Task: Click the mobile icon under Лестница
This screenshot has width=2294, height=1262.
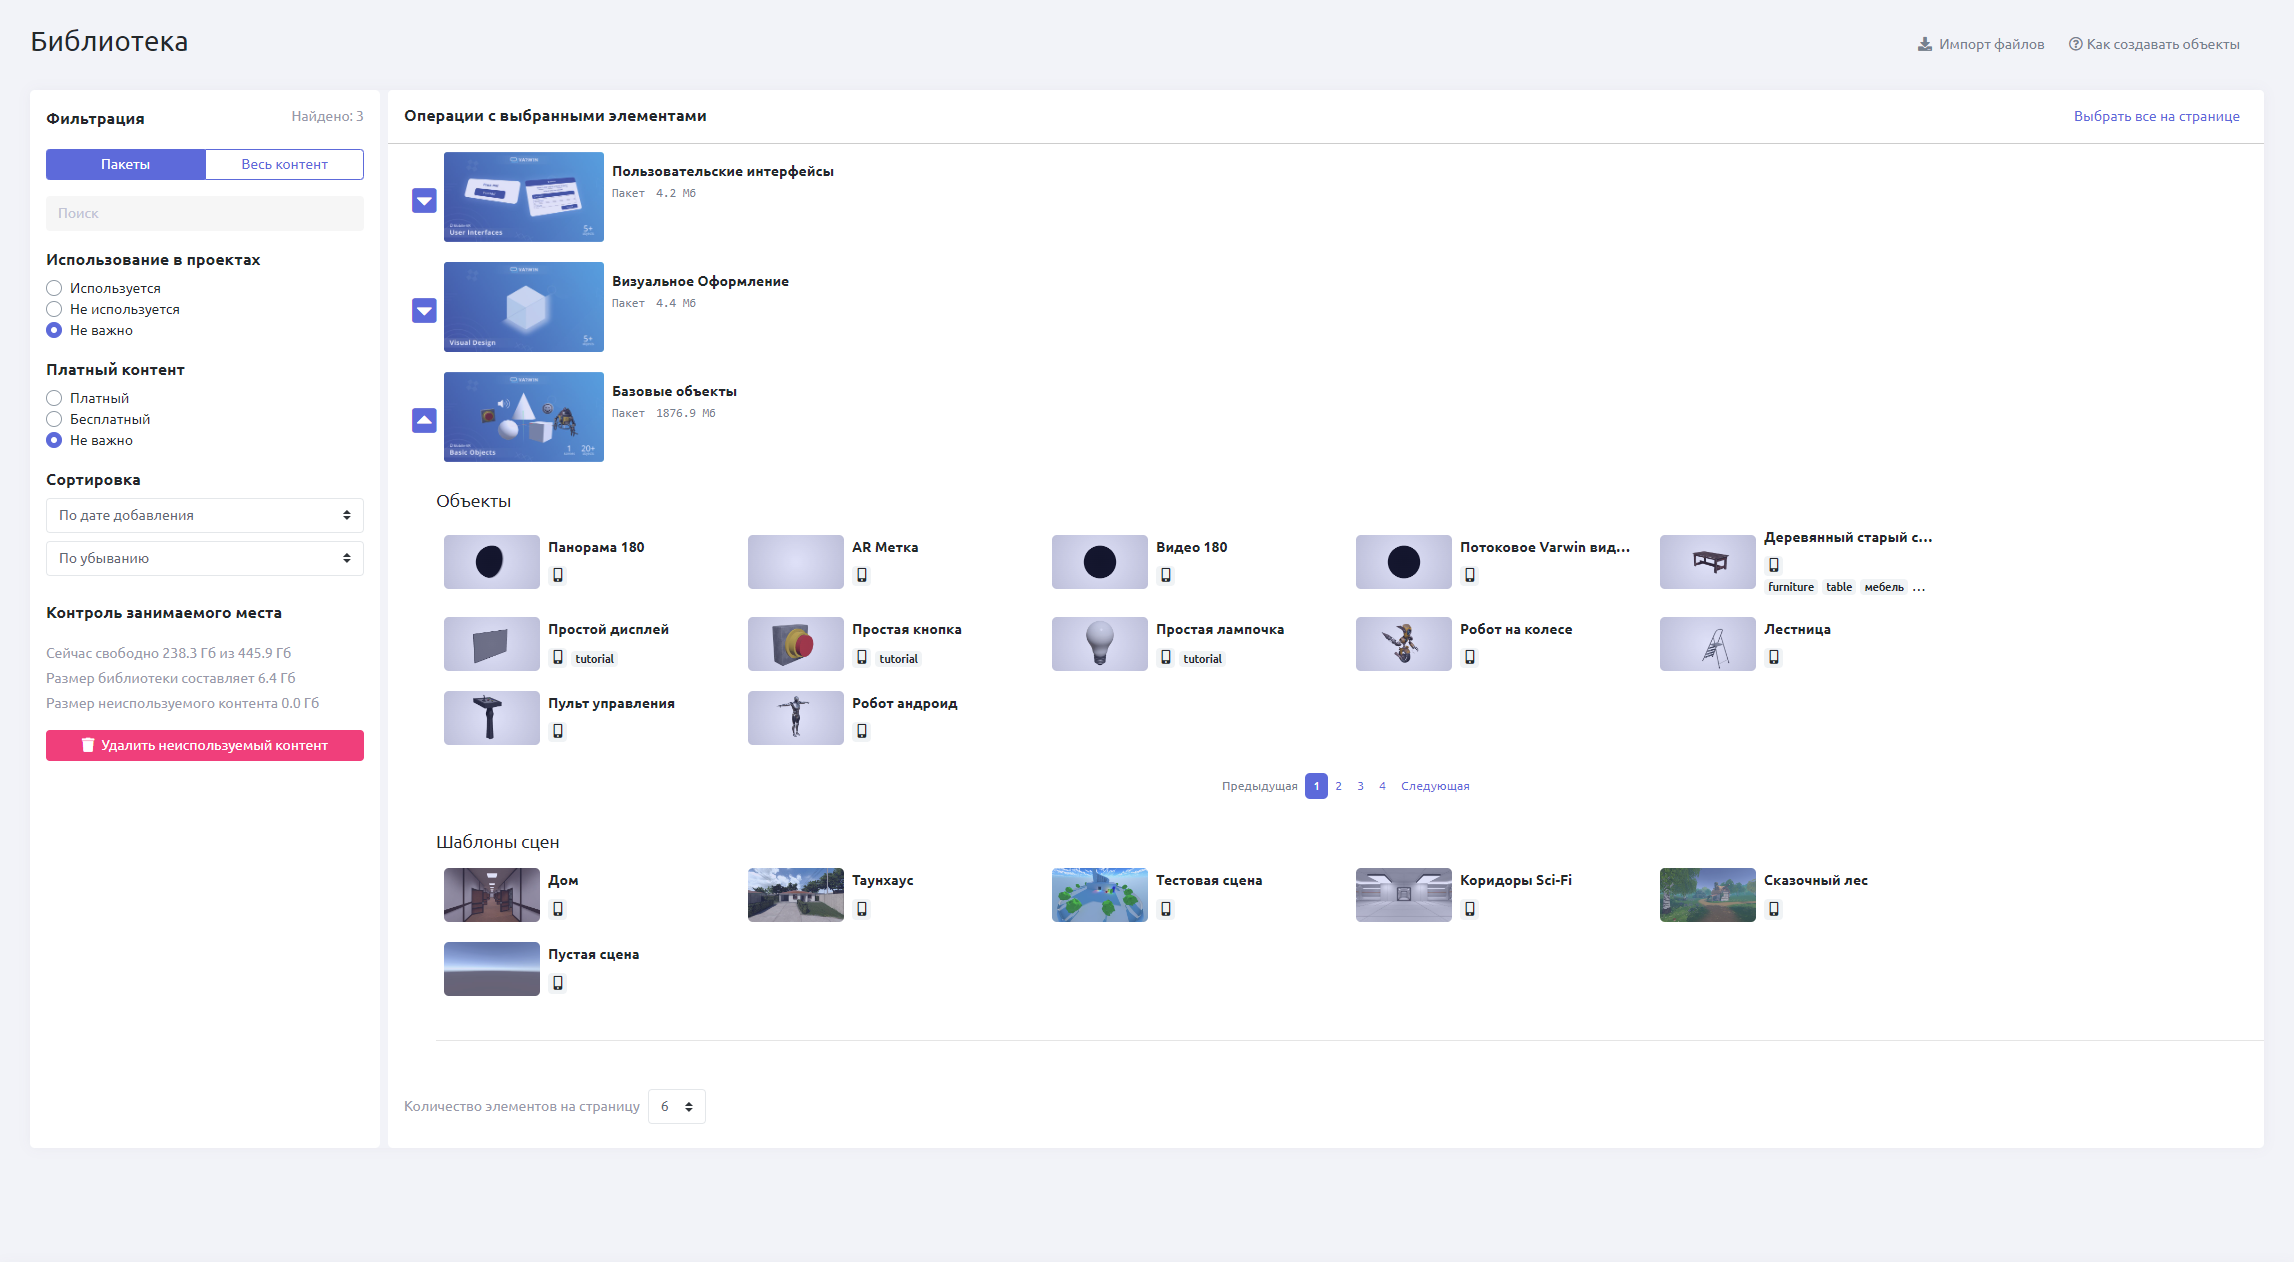Action: [1774, 657]
